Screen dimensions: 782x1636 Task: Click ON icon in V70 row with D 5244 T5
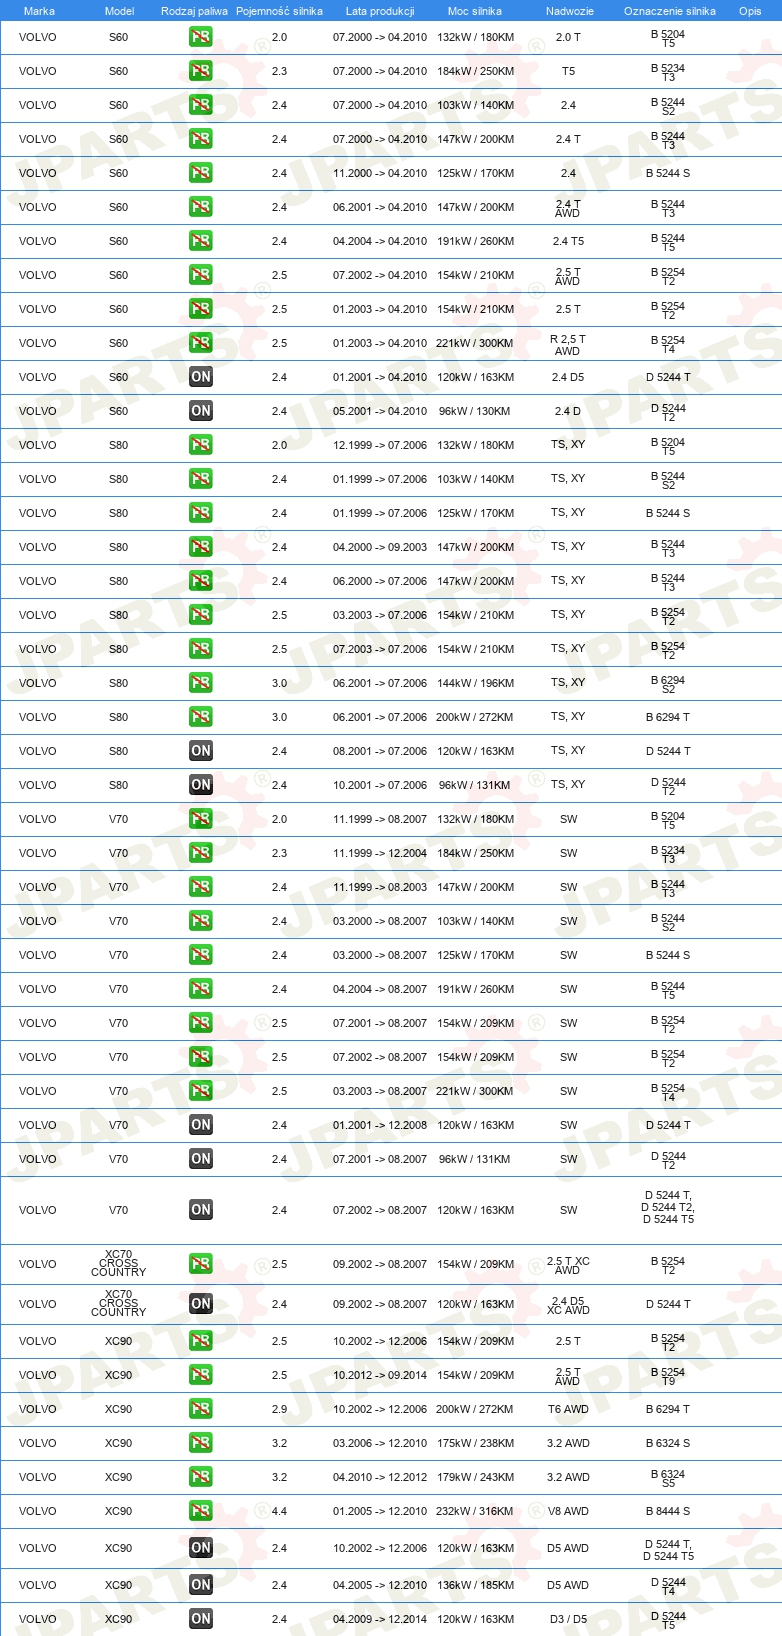point(200,1210)
